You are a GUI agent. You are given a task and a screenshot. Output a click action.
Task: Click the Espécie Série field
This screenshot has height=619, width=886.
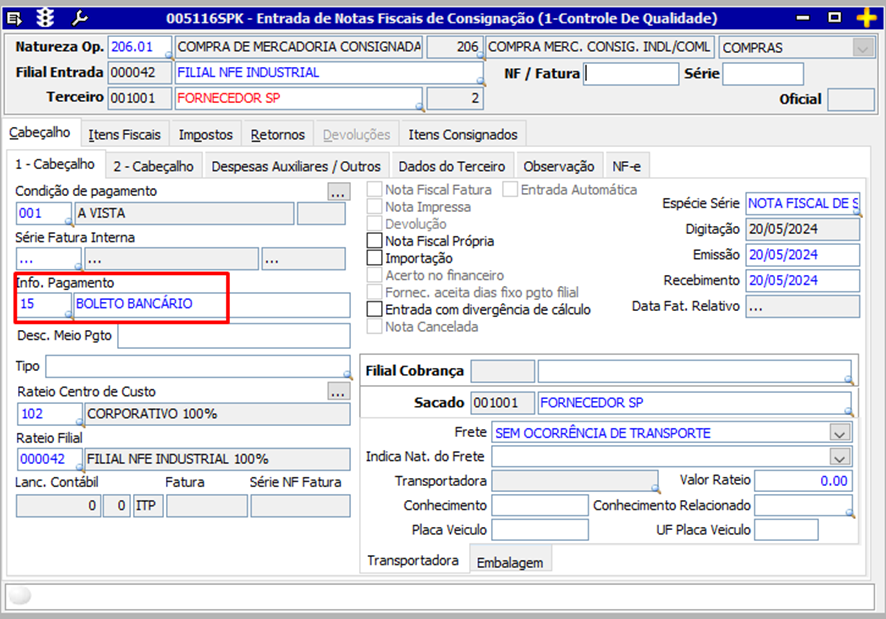pyautogui.click(x=802, y=204)
